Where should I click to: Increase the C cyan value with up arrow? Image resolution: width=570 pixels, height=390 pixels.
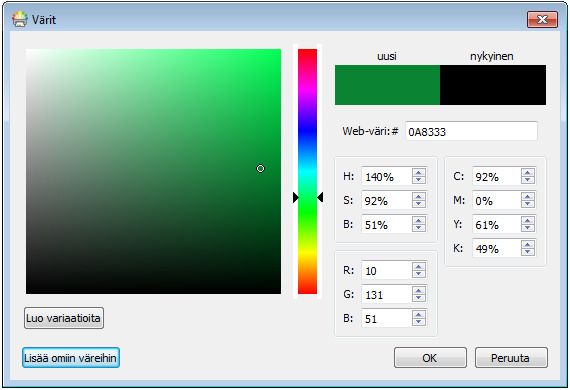(527, 173)
